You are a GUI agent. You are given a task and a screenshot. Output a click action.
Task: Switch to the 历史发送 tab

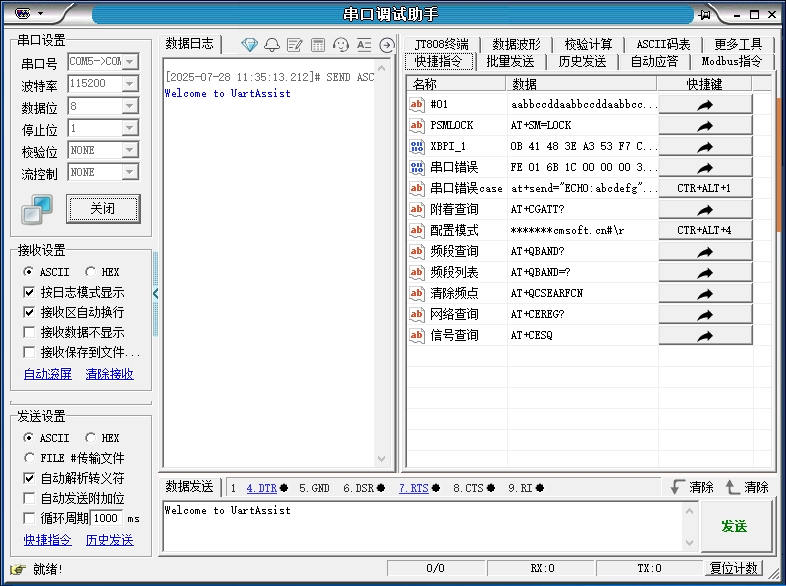pos(582,62)
